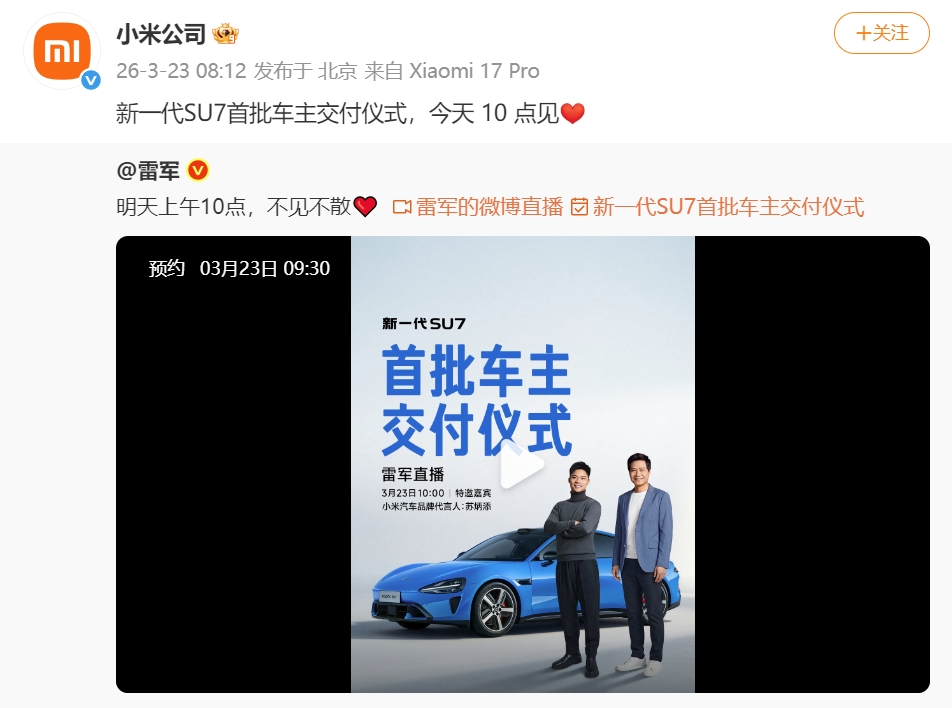Viewport: 952px width, 708px height.
Task: Click the crown membership badge icon
Action: click(225, 34)
